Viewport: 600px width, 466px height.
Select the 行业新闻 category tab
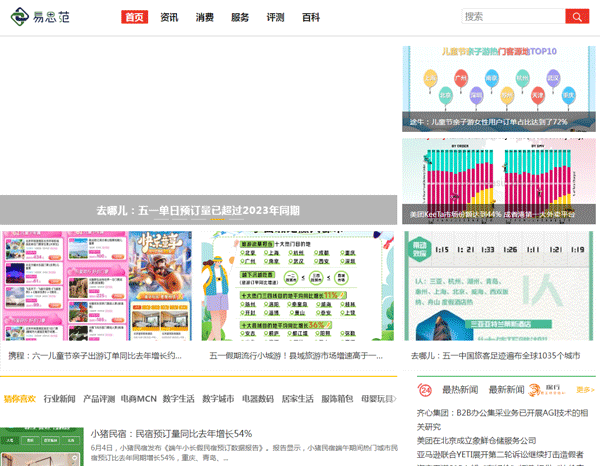[59, 399]
